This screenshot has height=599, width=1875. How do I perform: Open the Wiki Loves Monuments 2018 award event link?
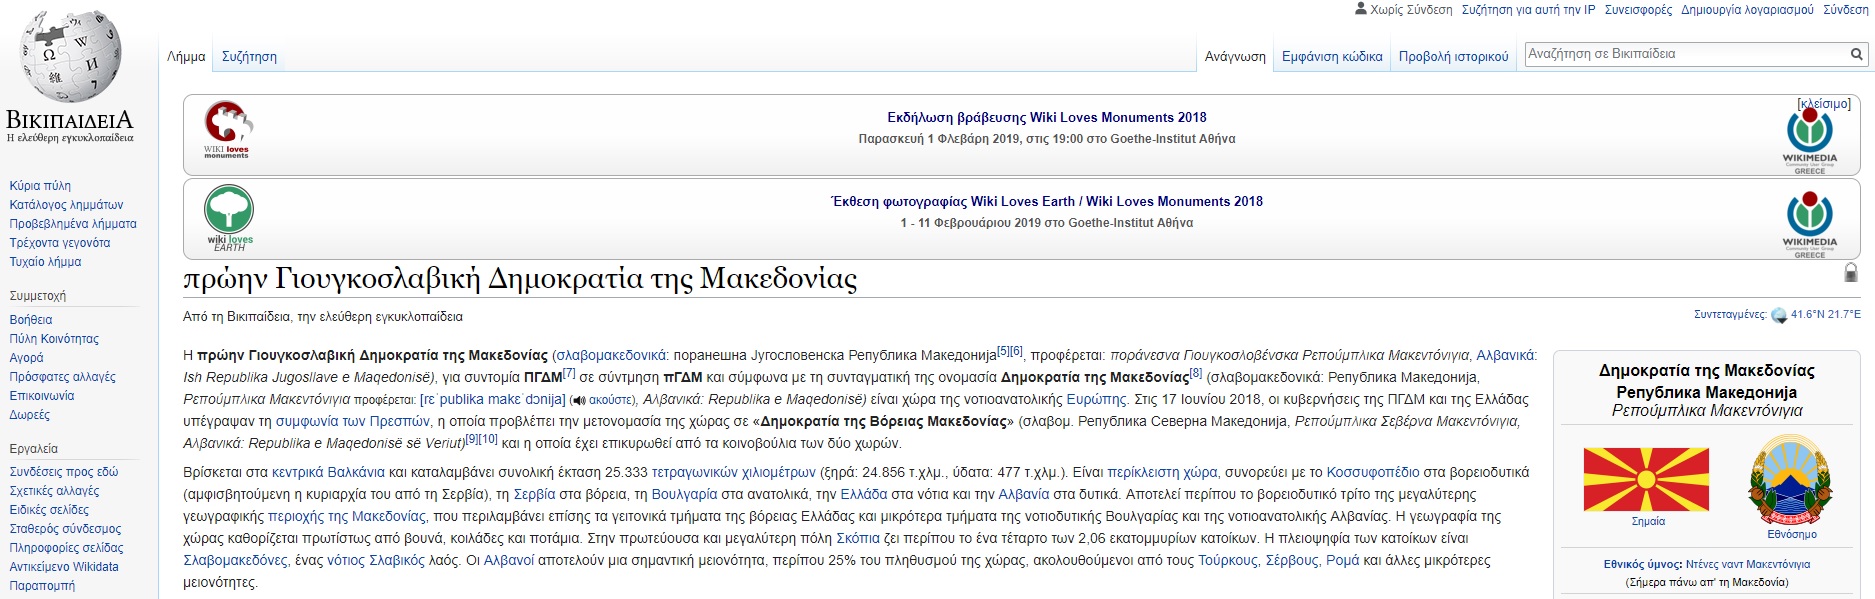pos(1047,118)
